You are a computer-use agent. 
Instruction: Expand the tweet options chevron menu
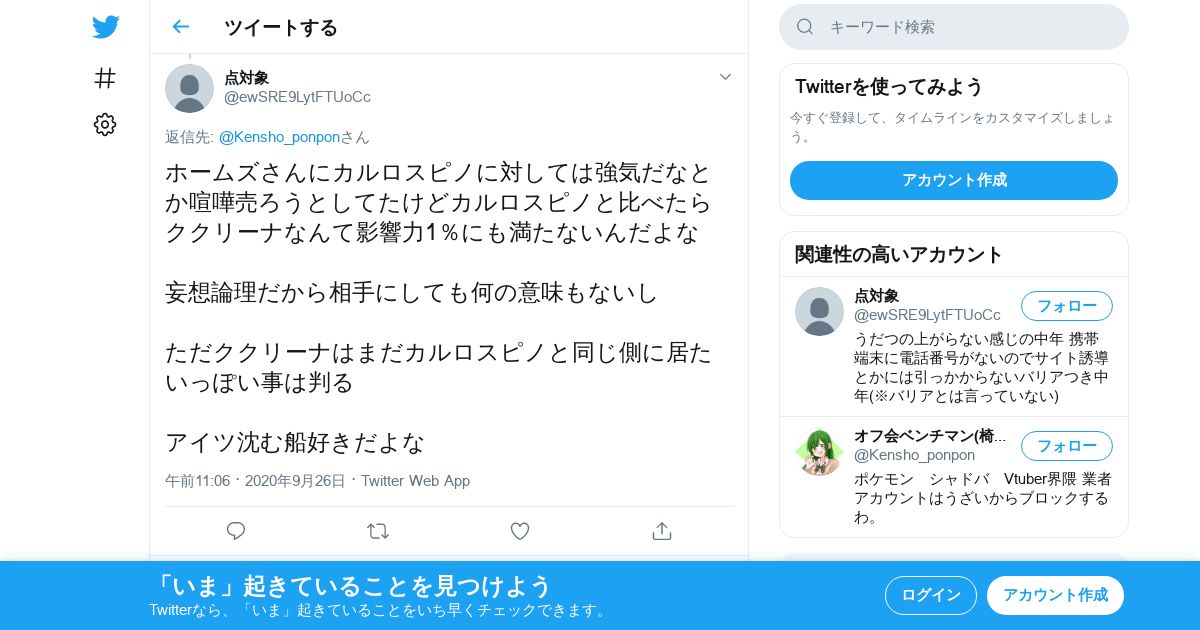tap(726, 77)
